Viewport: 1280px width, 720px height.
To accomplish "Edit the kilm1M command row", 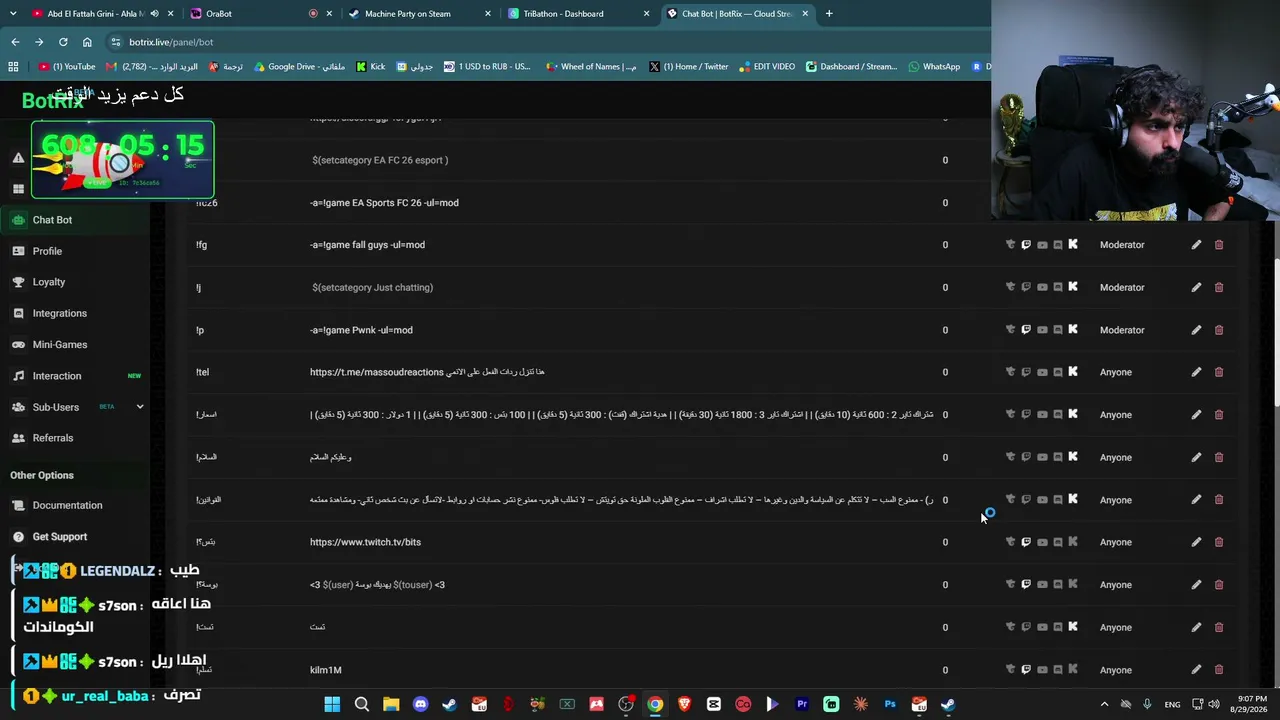I will 1196,670.
